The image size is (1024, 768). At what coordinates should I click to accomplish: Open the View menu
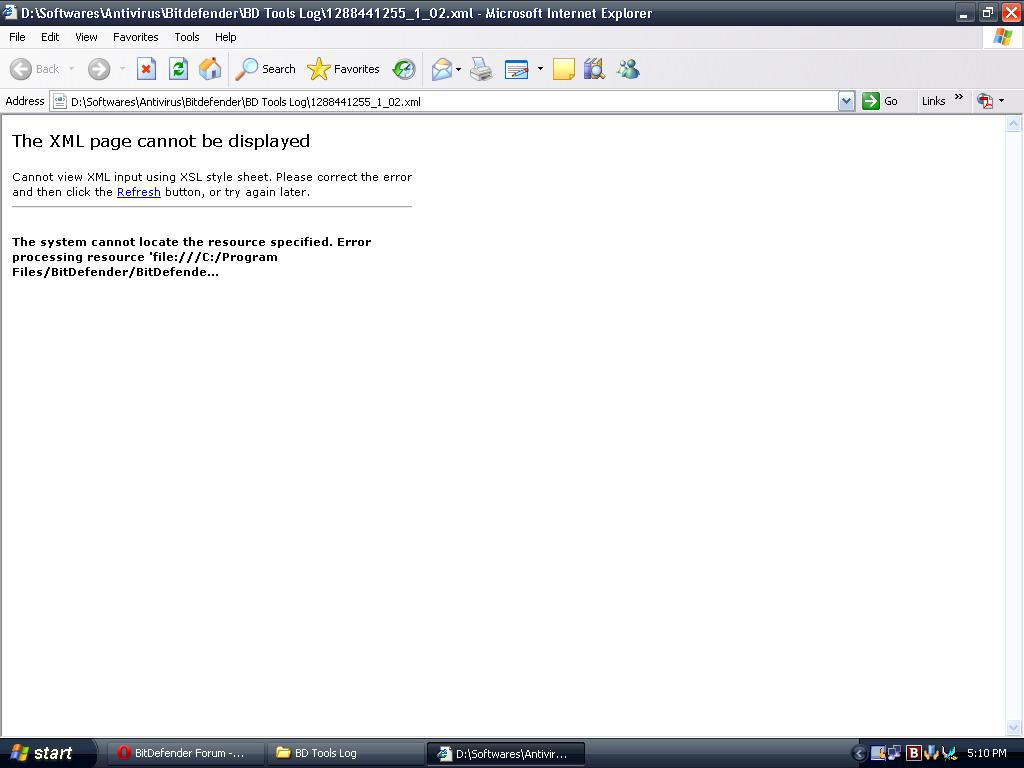tap(86, 37)
